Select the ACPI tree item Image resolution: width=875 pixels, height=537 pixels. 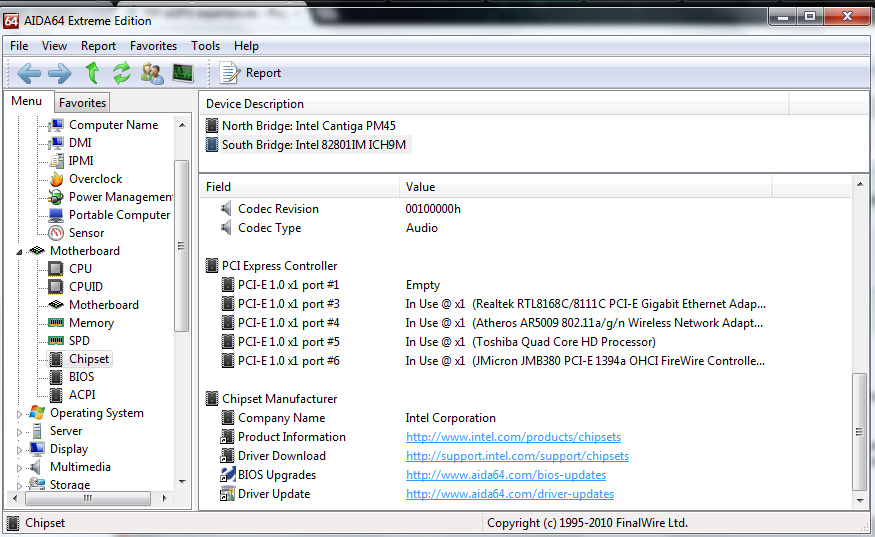coord(82,395)
